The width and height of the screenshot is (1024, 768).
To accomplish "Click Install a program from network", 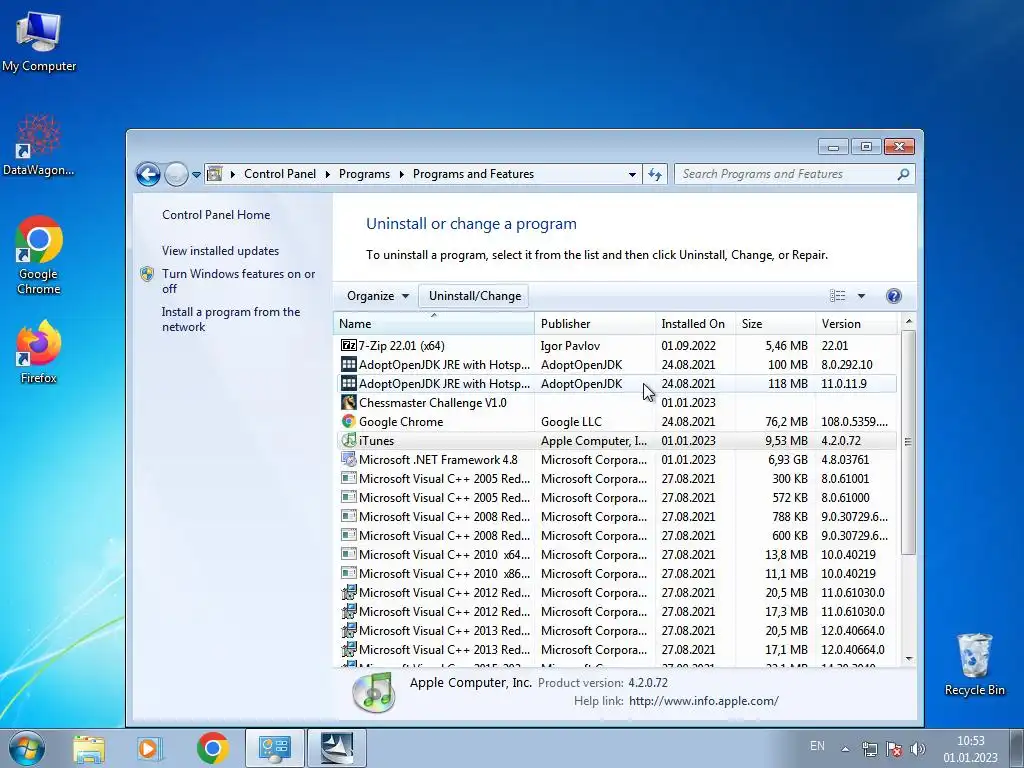I will [231, 319].
